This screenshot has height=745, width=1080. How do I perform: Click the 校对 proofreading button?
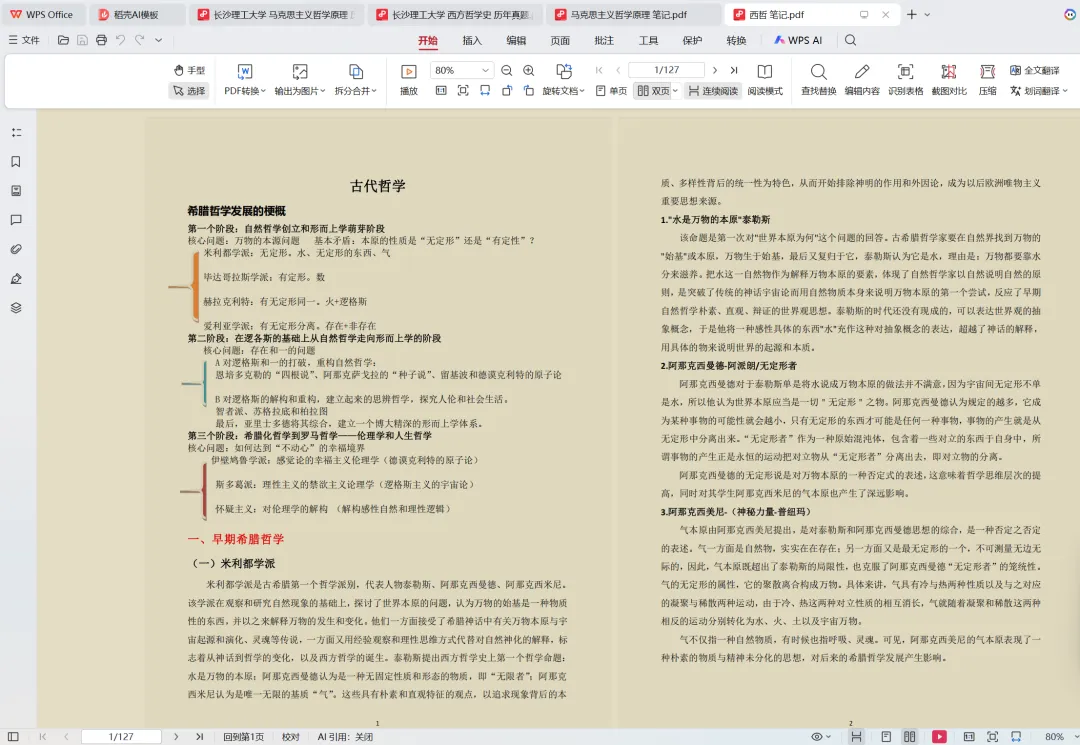pos(291,737)
